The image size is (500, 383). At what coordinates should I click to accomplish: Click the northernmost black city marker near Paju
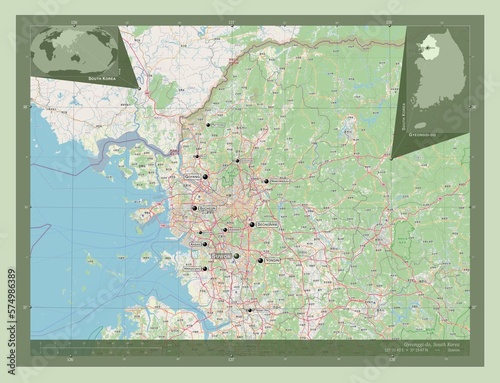point(208,125)
